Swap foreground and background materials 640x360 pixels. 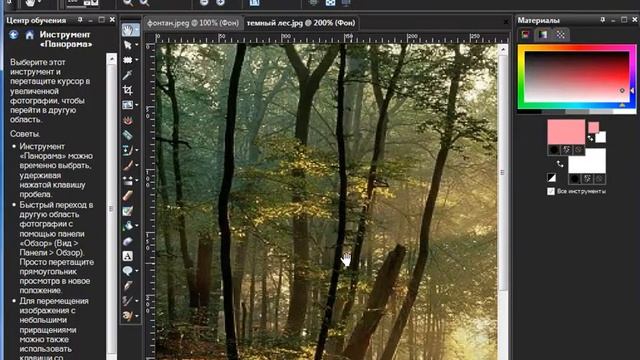coord(560,164)
